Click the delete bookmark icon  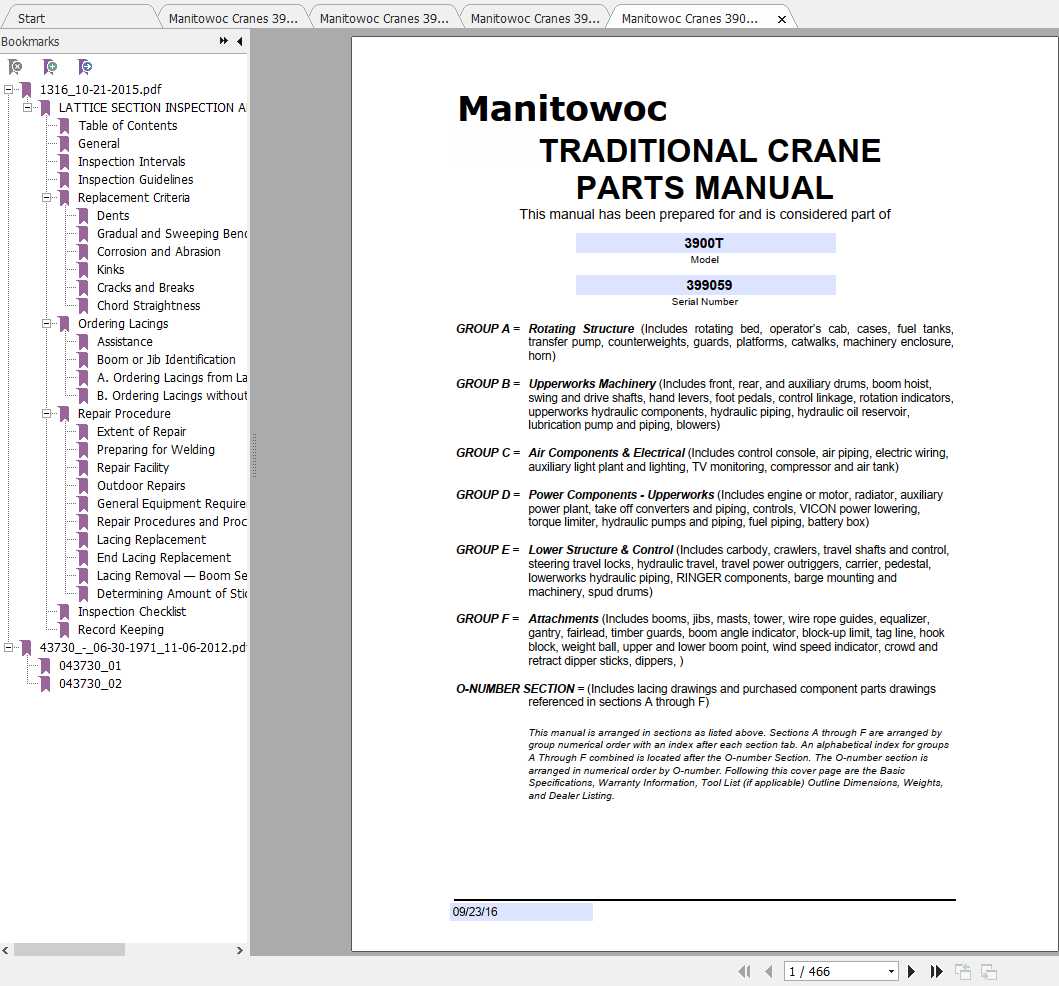point(14,66)
